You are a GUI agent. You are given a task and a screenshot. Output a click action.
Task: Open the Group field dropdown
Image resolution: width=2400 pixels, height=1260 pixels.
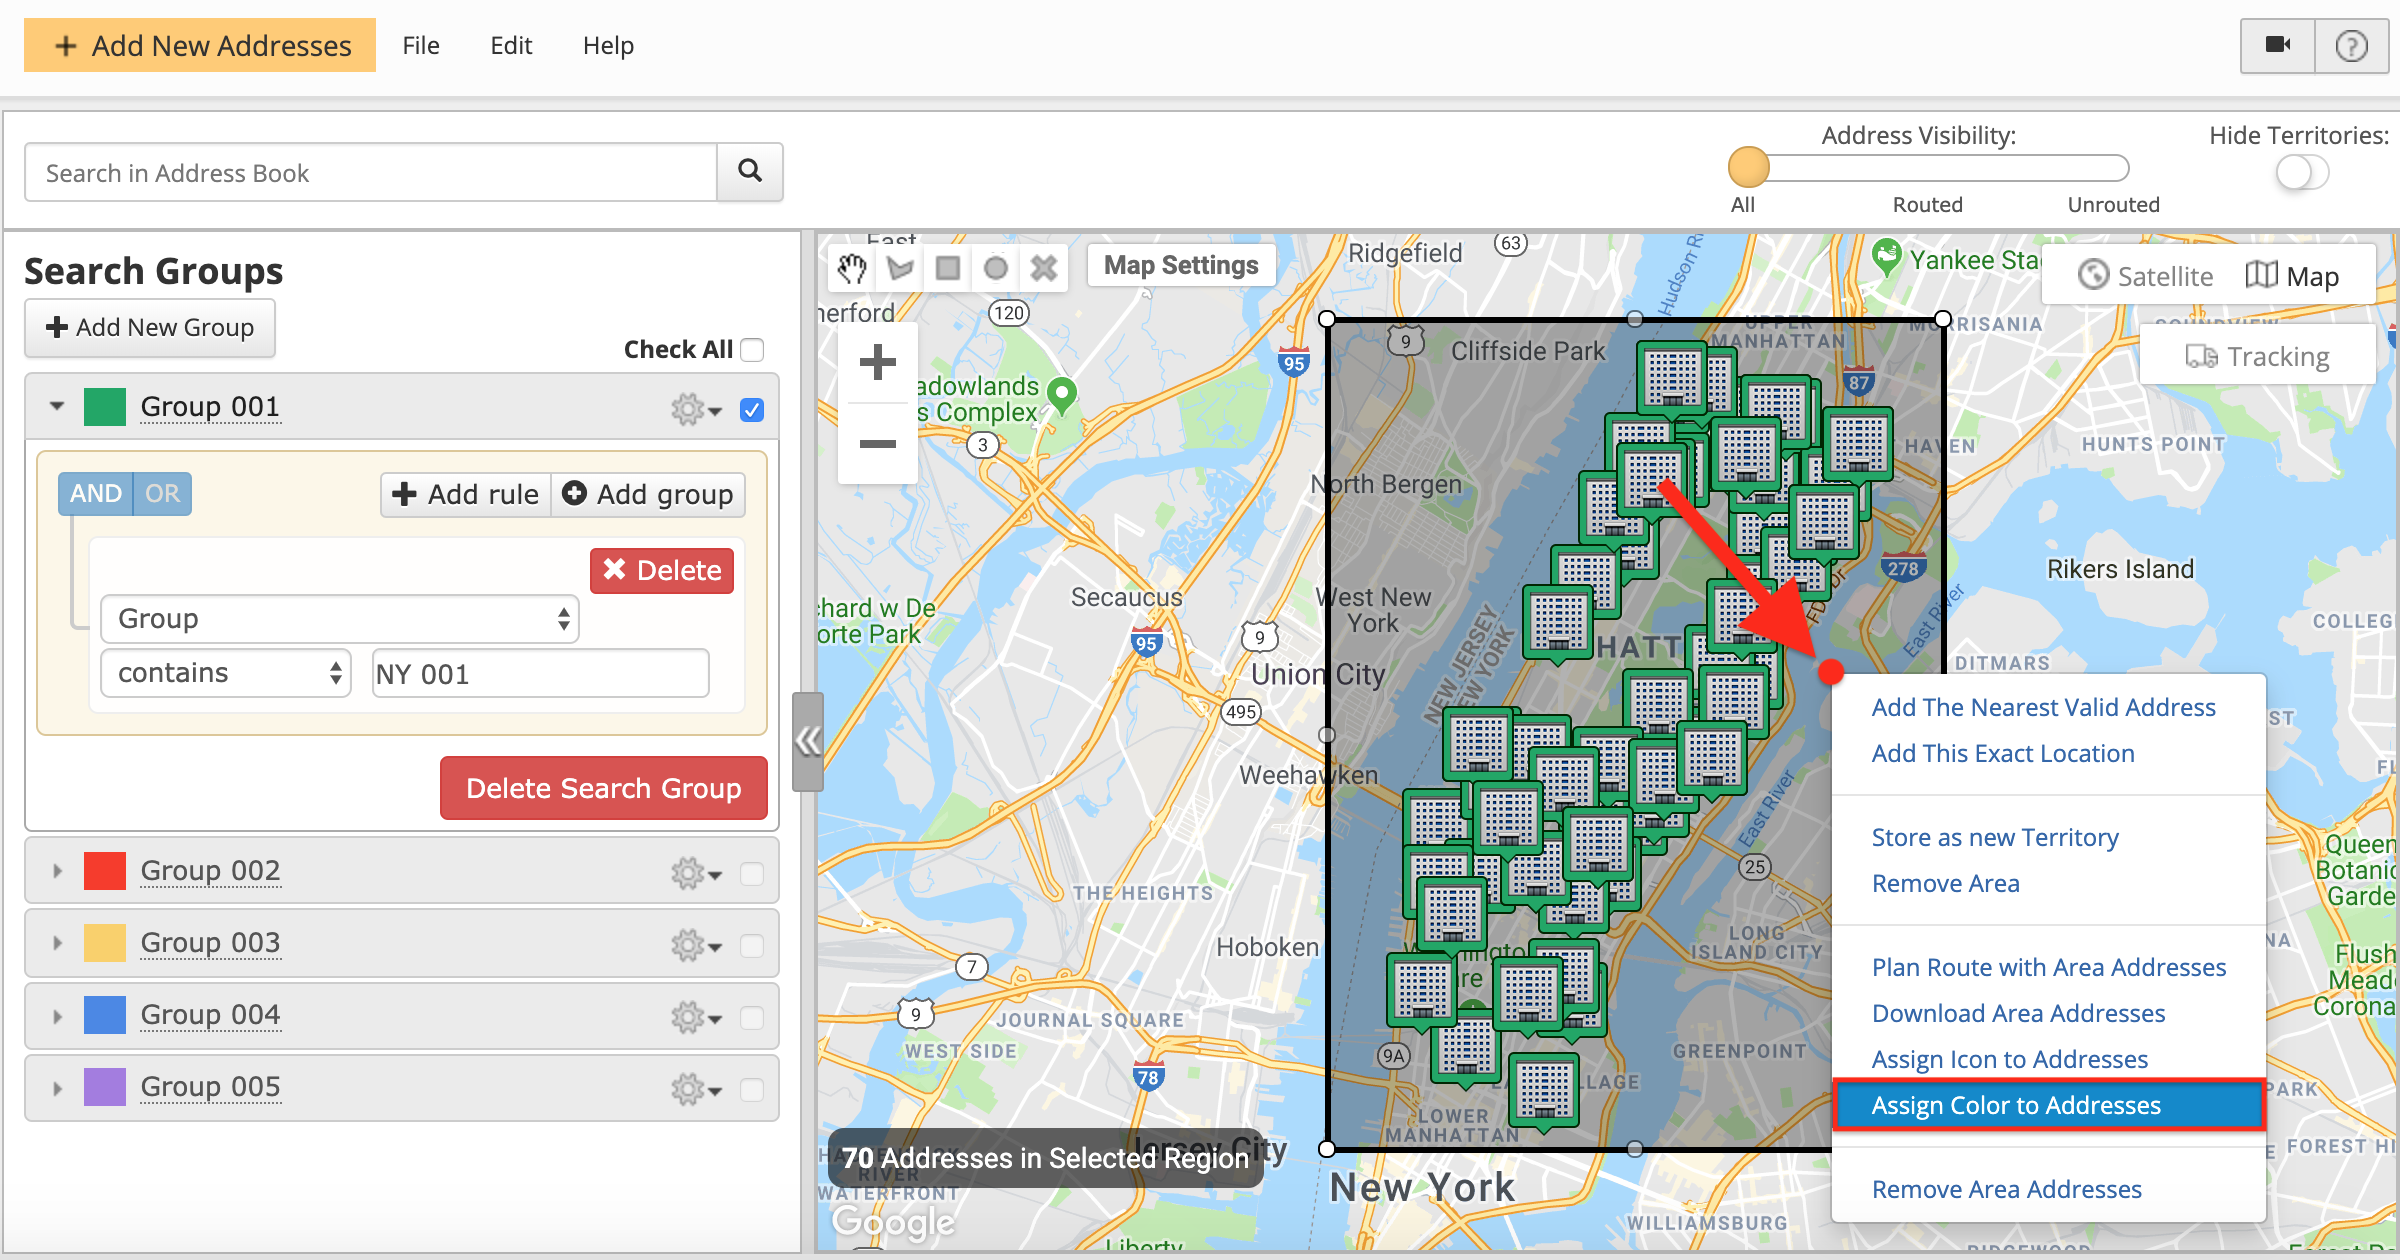(x=340, y=619)
